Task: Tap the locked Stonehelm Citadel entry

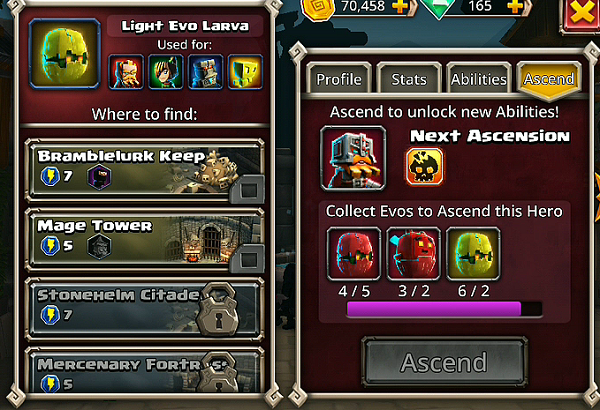Action: point(145,309)
